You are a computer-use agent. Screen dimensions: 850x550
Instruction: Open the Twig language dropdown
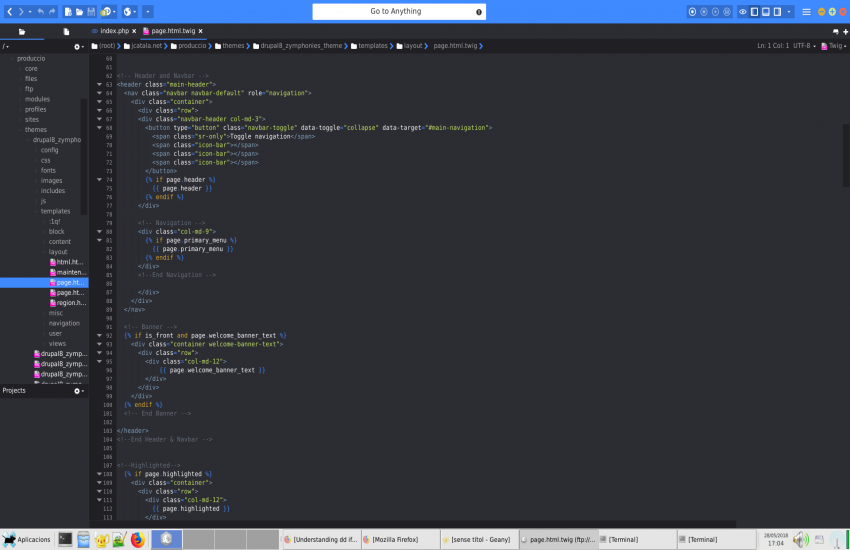(x=834, y=46)
